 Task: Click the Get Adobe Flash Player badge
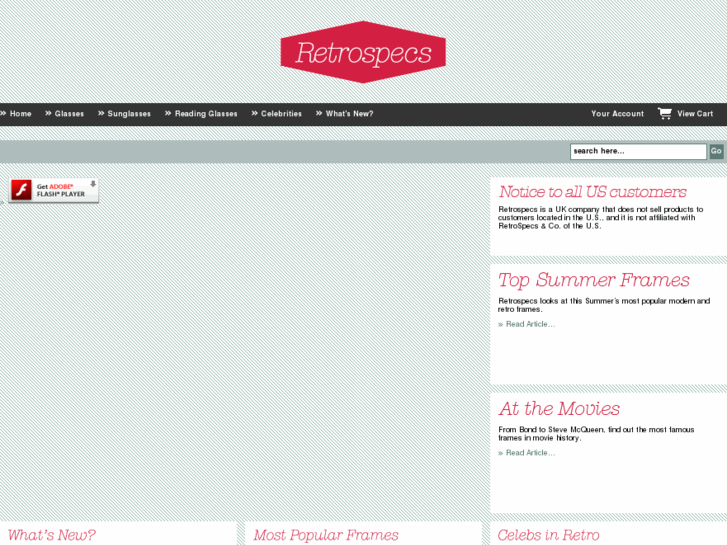[54, 191]
